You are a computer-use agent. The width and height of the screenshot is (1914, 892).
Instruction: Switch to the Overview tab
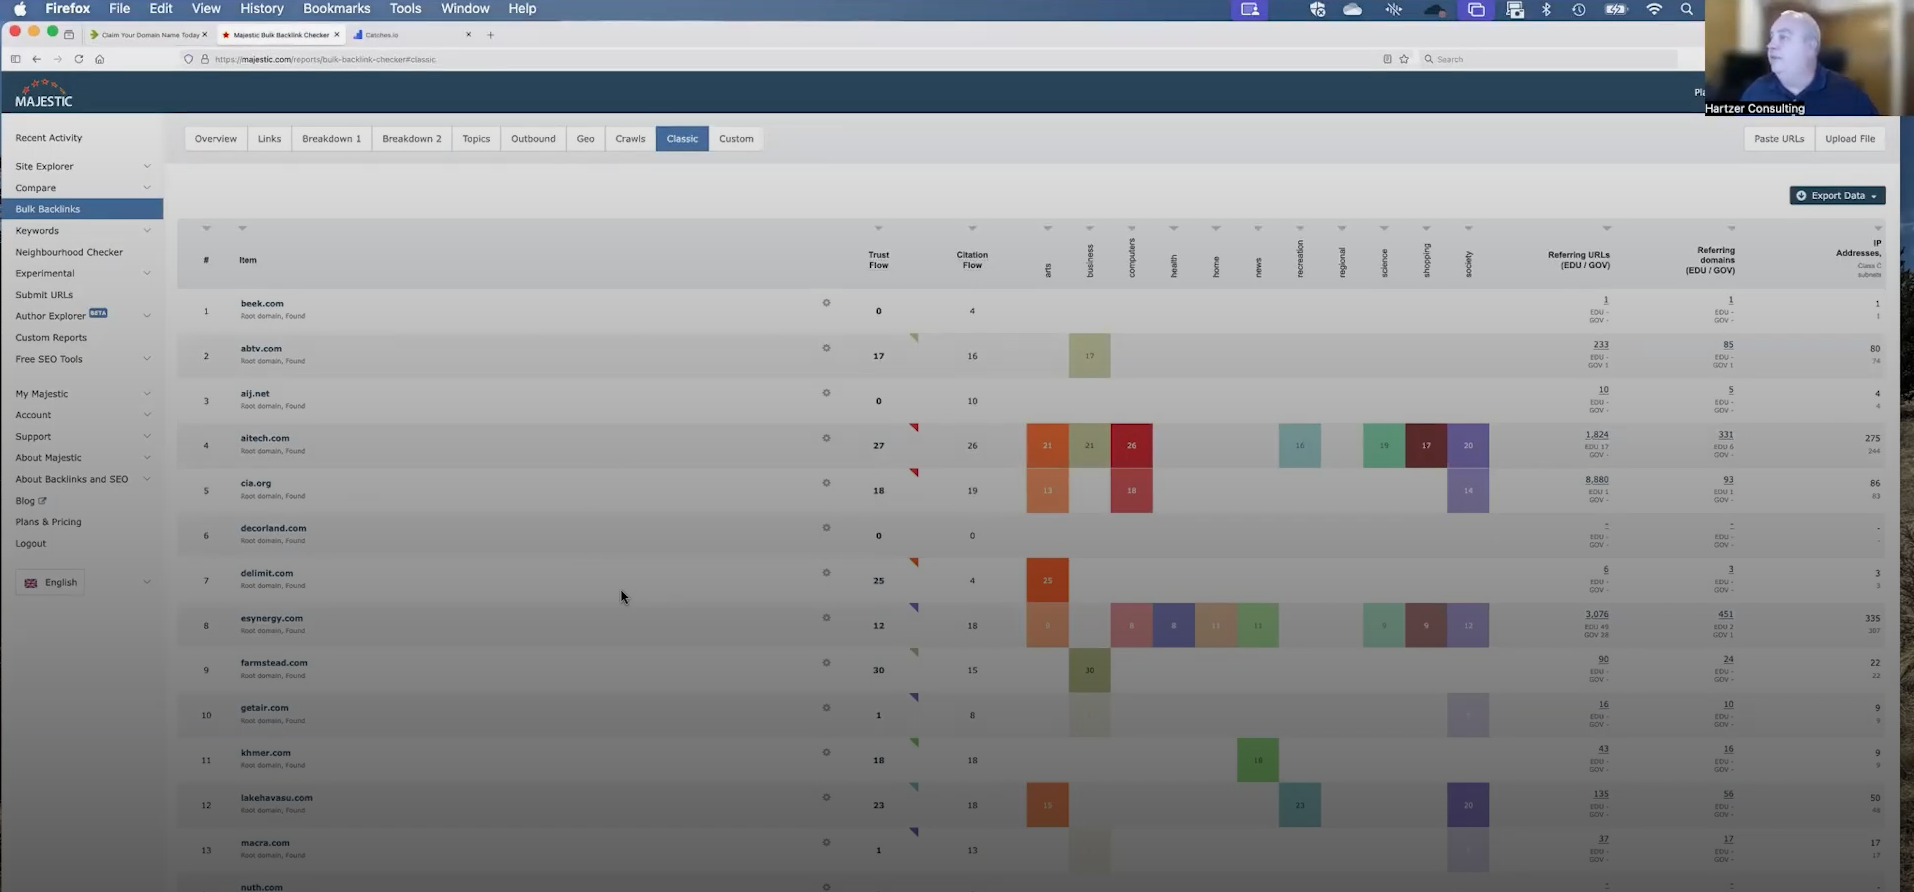pyautogui.click(x=216, y=139)
